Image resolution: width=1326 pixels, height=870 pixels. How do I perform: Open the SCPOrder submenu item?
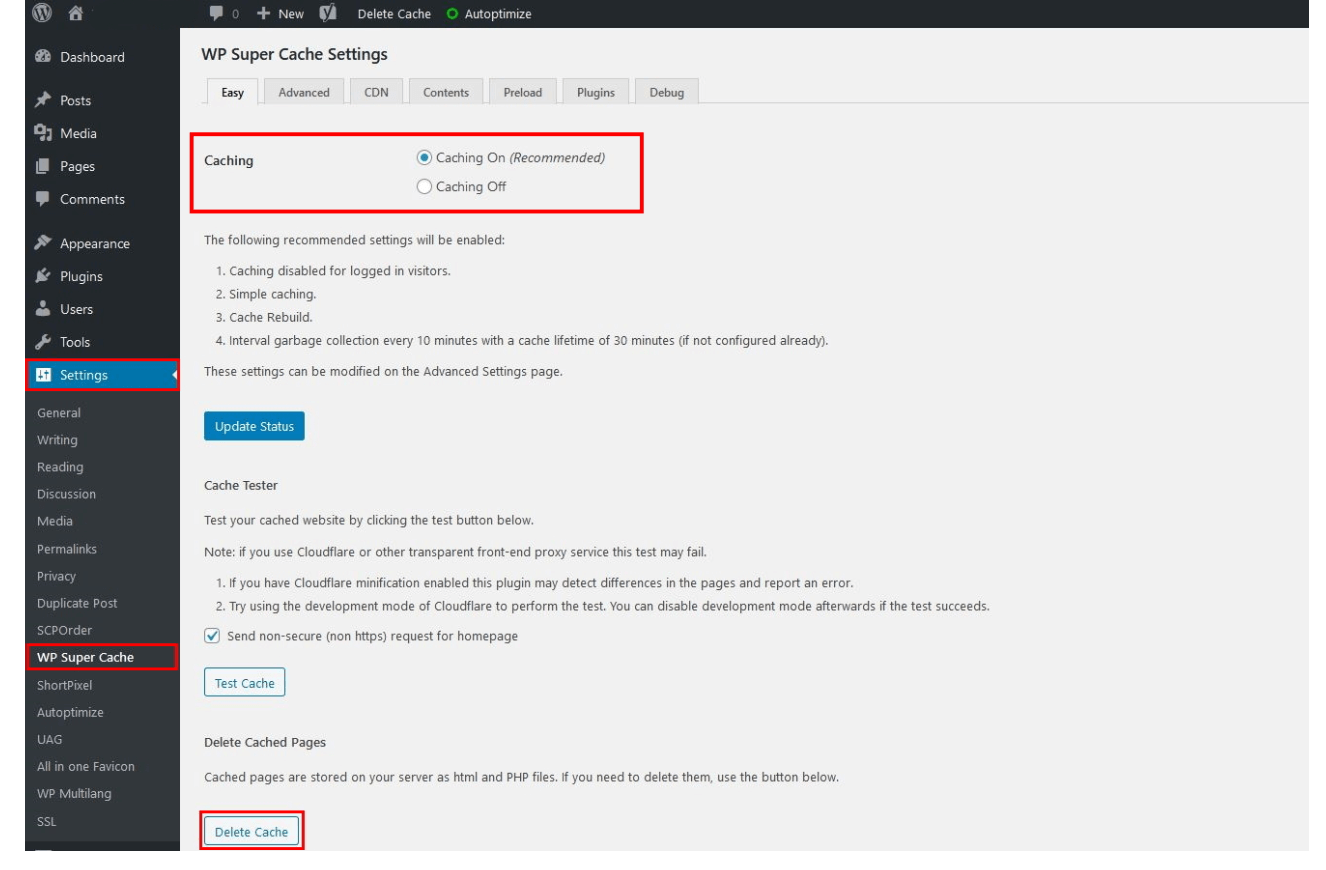[64, 630]
